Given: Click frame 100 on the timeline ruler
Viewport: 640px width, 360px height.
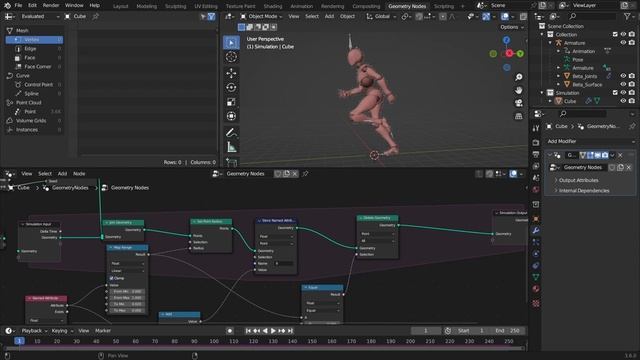Looking at the screenshot, I should click(214, 341).
